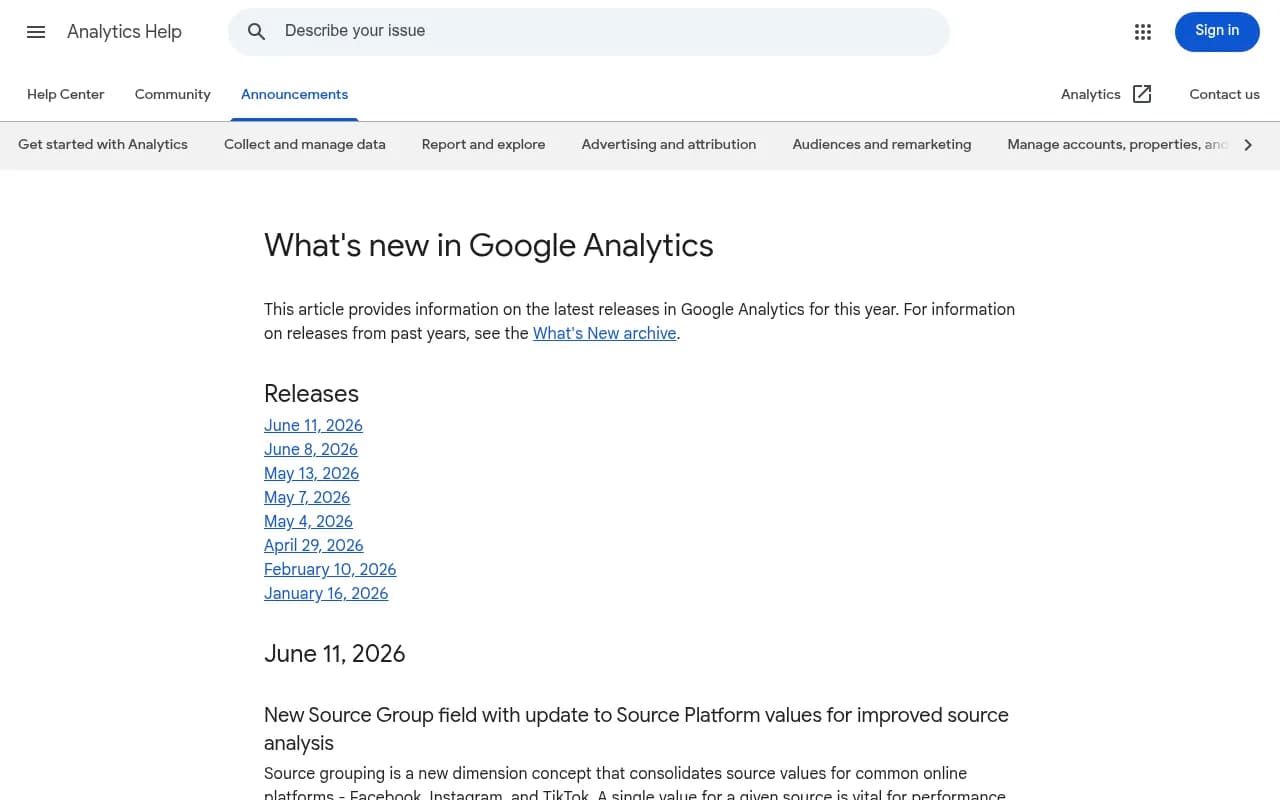1280x800 pixels.
Task: Jump to June 11, 2026 release
Action: [x=313, y=426]
